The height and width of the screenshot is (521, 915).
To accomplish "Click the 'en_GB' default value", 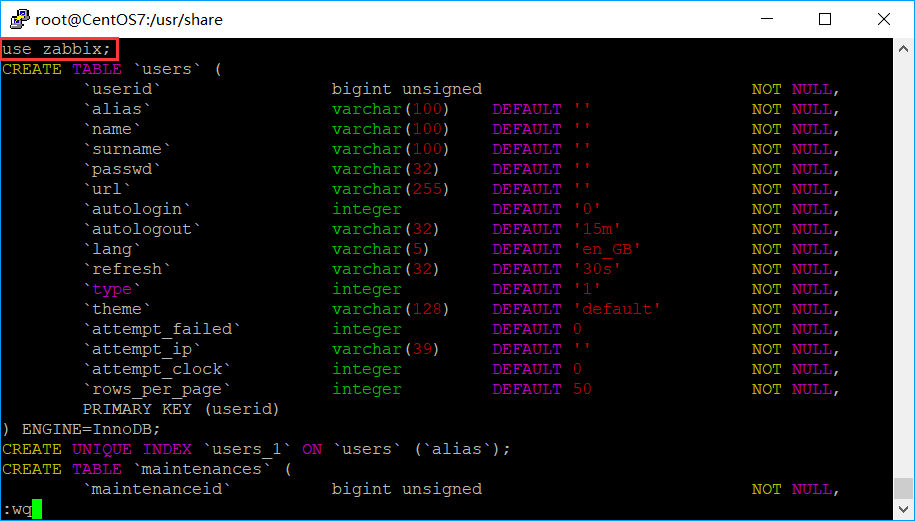I will click(x=606, y=249).
